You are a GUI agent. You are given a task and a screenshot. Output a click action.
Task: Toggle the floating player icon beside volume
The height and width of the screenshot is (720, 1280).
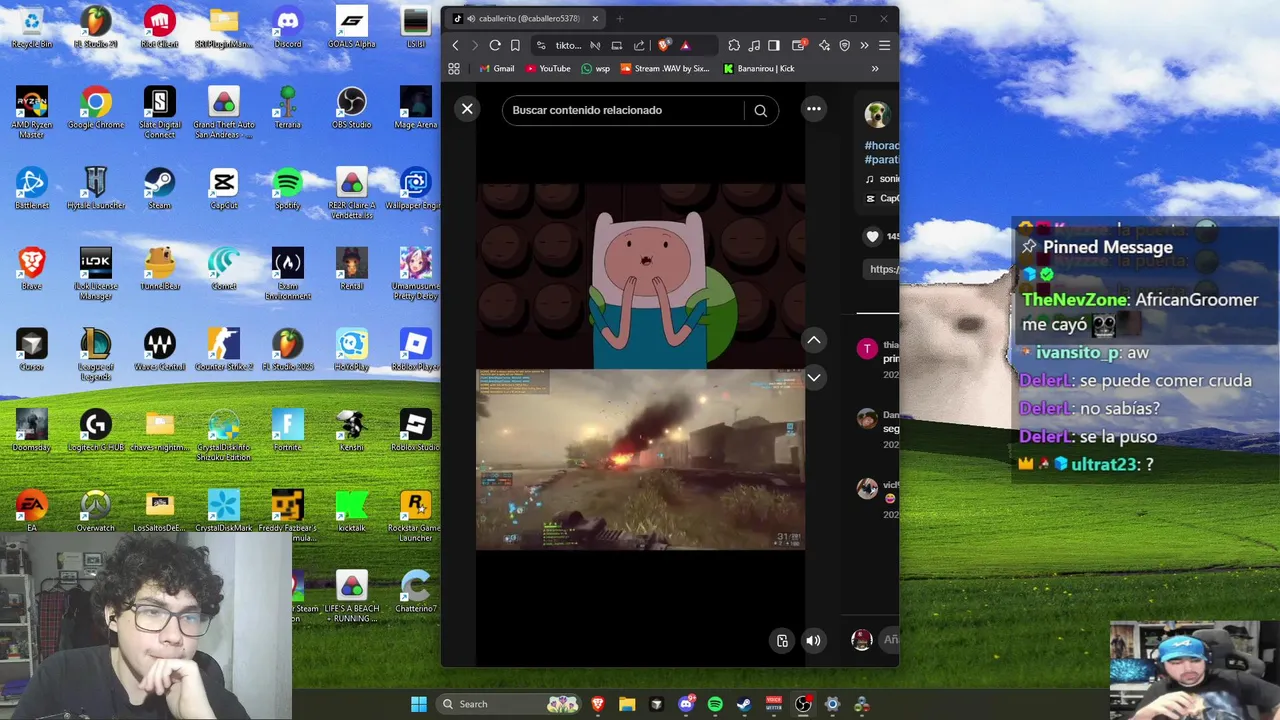(x=782, y=641)
